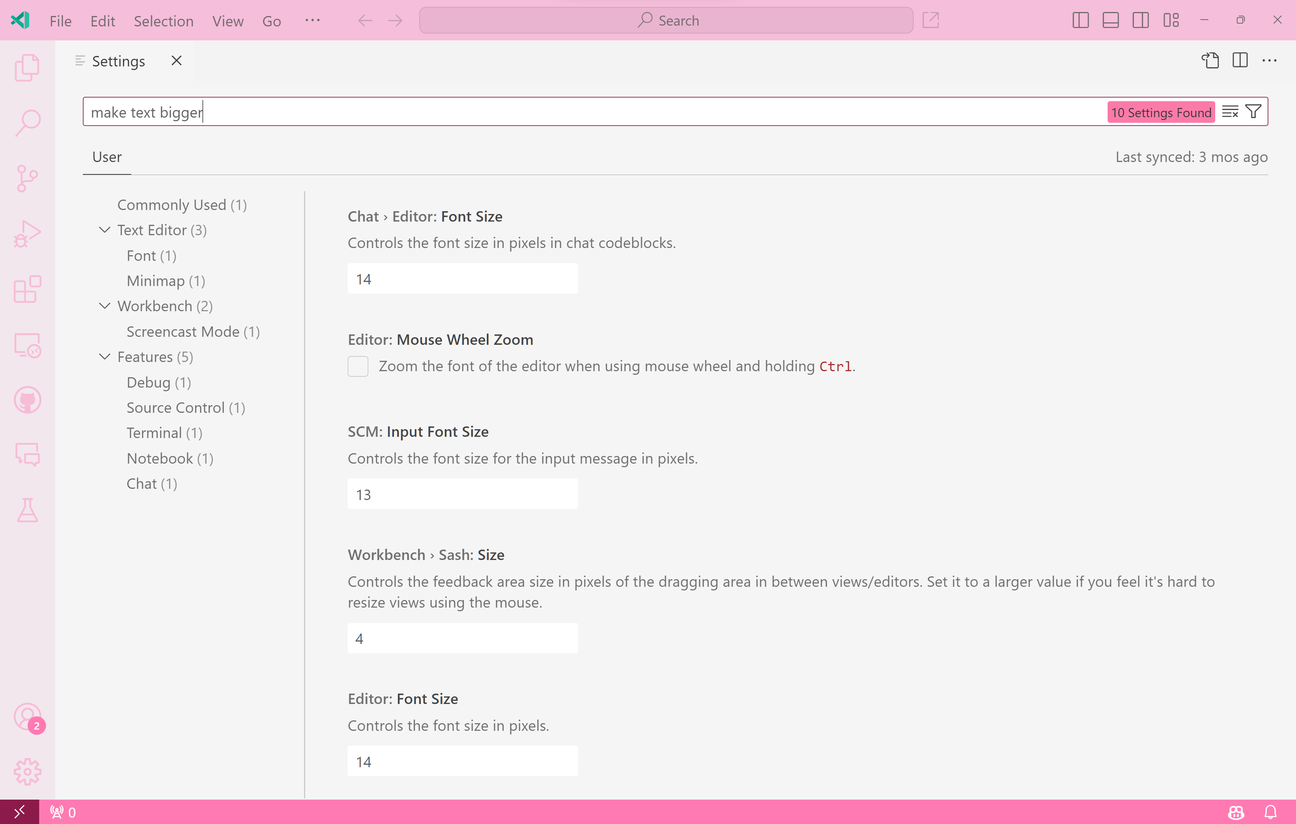Open the Remote Explorer sidebar icon
This screenshot has width=1296, height=824.
tap(27, 345)
